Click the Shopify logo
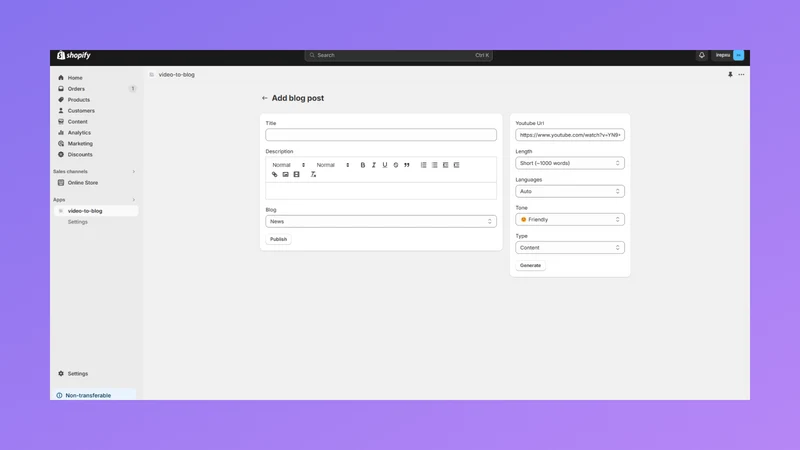Image resolution: width=800 pixels, height=450 pixels. (x=73, y=55)
